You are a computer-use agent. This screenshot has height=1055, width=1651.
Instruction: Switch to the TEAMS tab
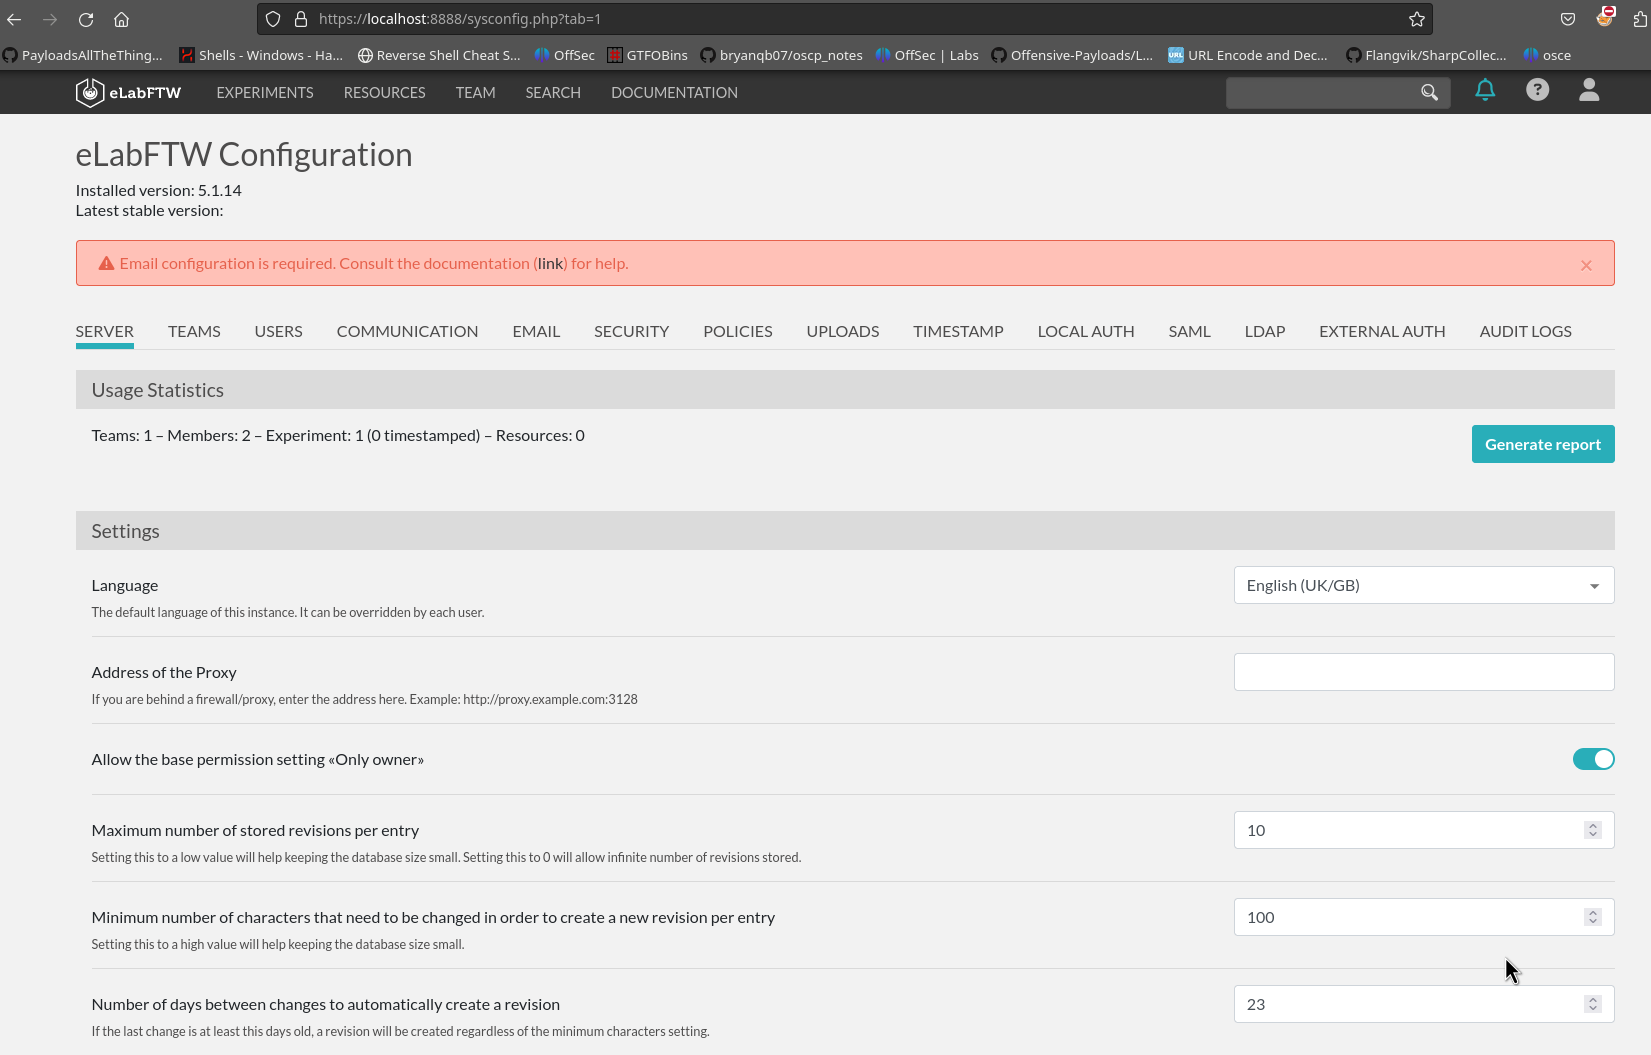(x=194, y=331)
